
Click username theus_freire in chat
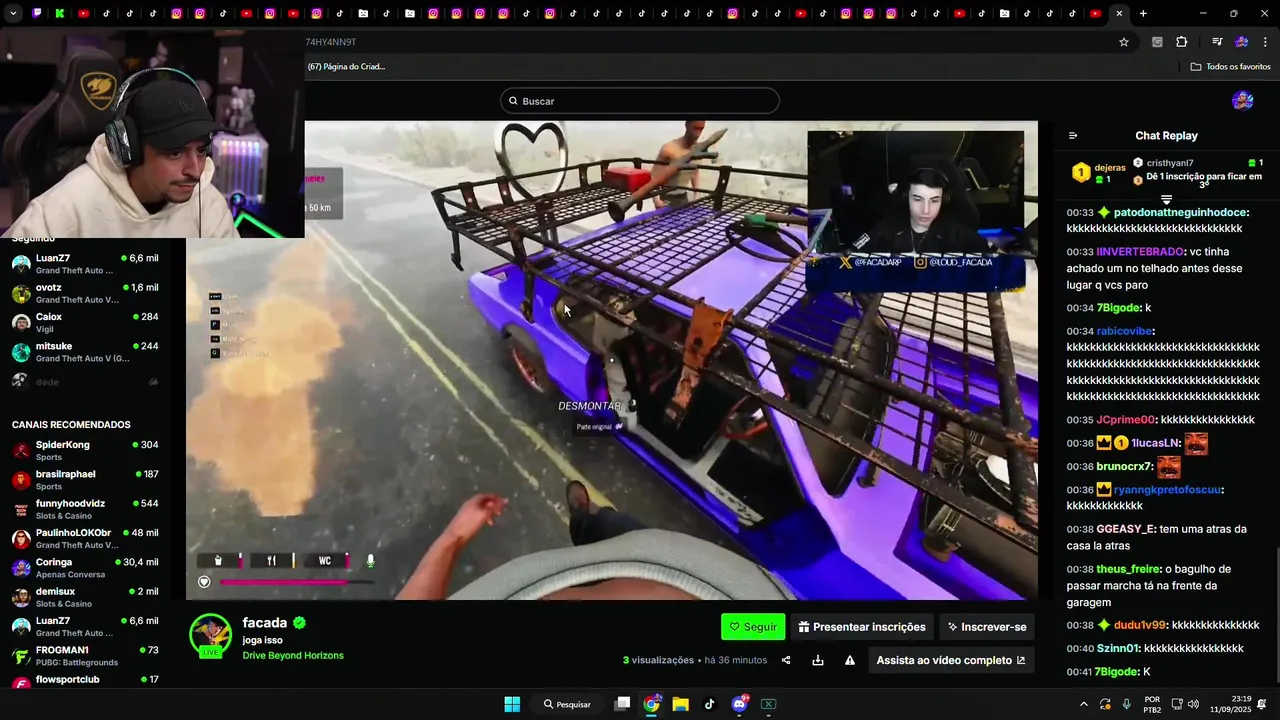[x=1128, y=569]
